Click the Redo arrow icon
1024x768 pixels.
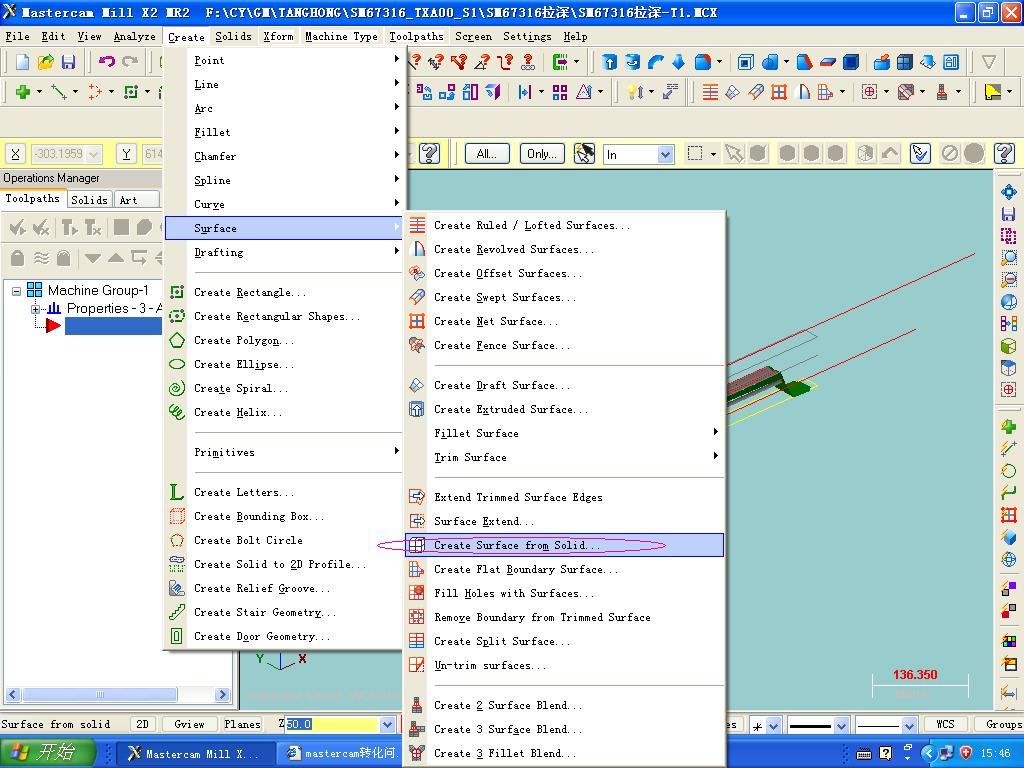pyautogui.click(x=130, y=62)
